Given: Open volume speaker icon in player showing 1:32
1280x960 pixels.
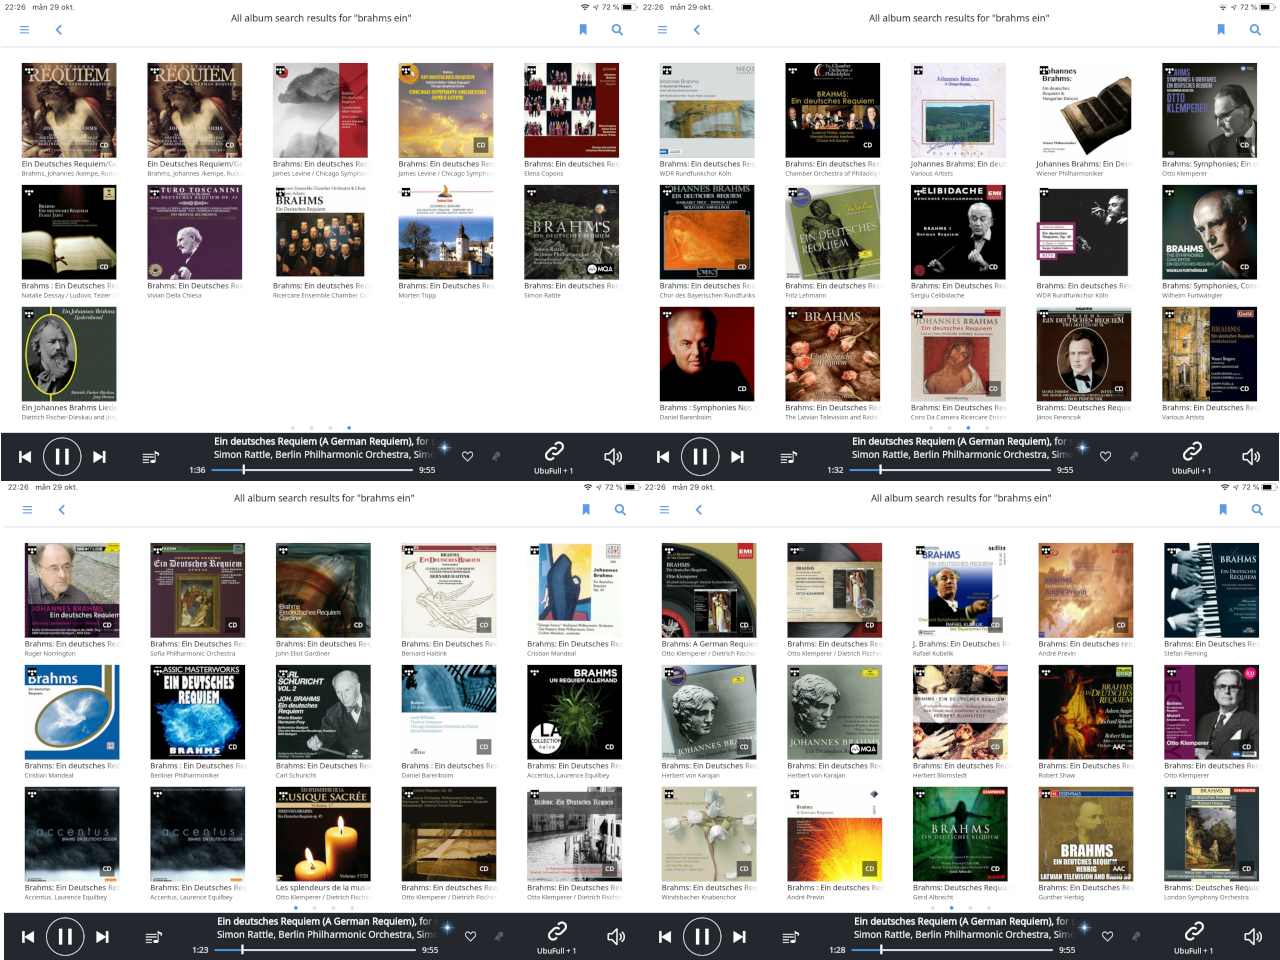Looking at the screenshot, I should pyautogui.click(x=1251, y=456).
